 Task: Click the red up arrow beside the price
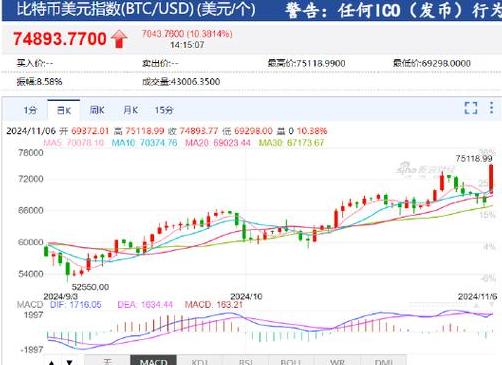pos(119,39)
